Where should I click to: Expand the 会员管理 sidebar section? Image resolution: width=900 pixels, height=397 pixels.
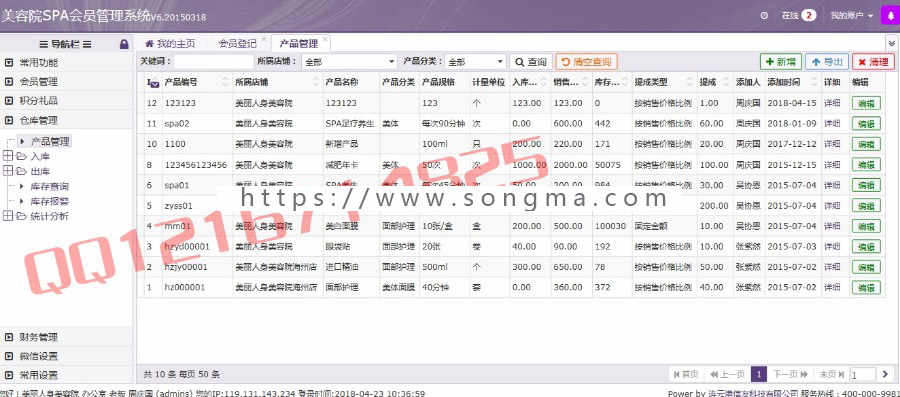tap(67, 82)
